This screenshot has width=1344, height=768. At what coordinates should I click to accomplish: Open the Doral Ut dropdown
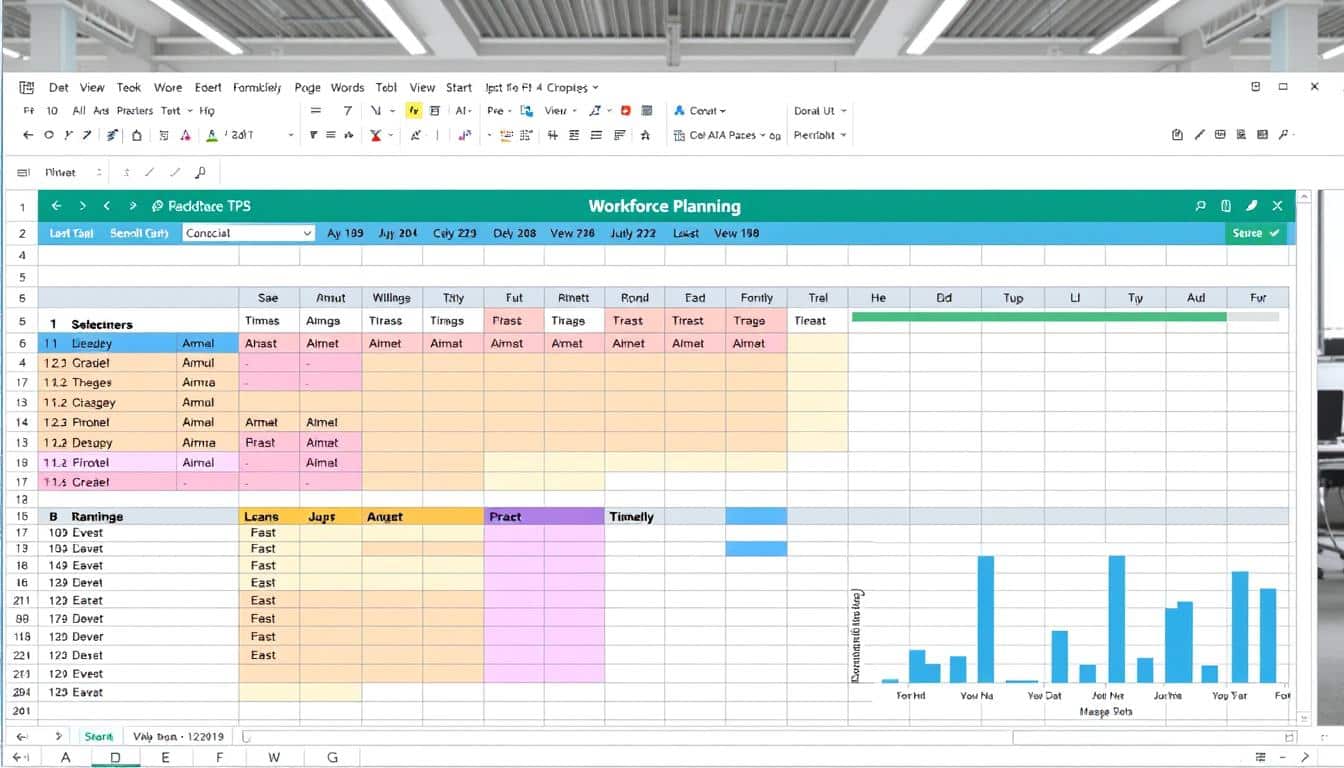pos(820,111)
